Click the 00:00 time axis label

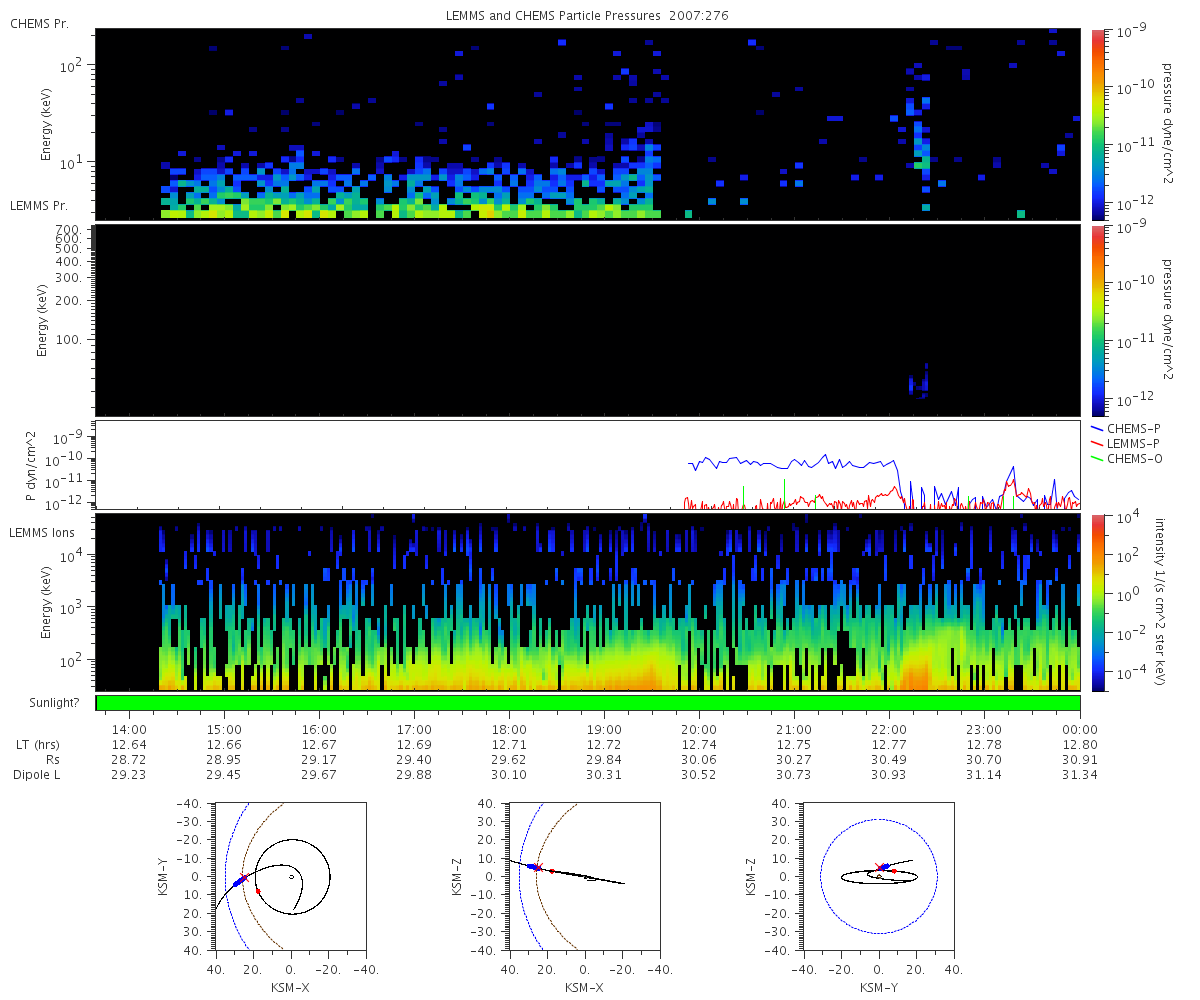tap(1080, 729)
